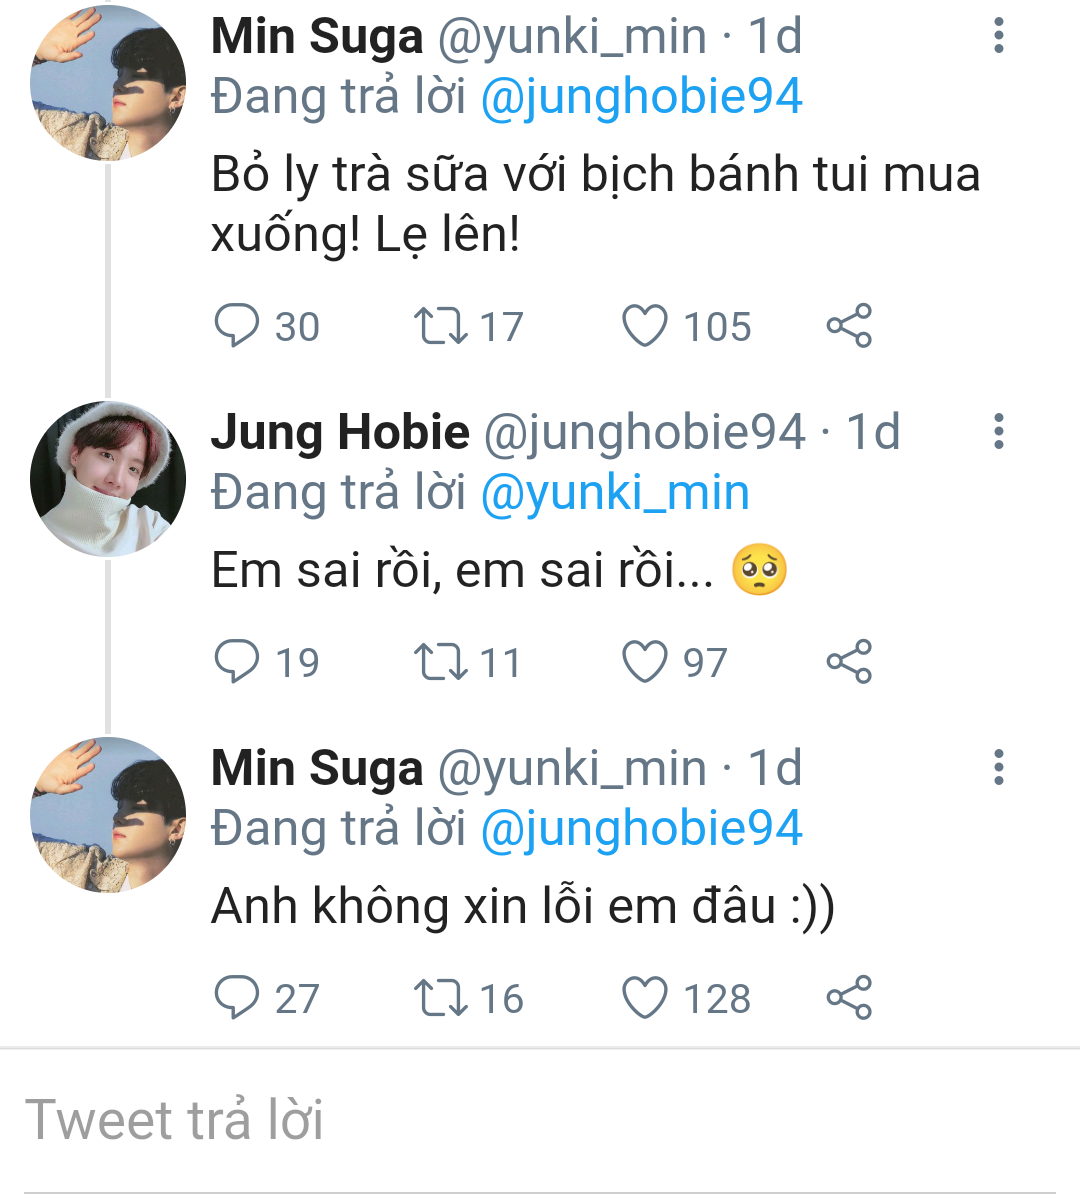Retweet the tweet with 16 retweets
This screenshot has height=1198, width=1080.
pos(440,998)
